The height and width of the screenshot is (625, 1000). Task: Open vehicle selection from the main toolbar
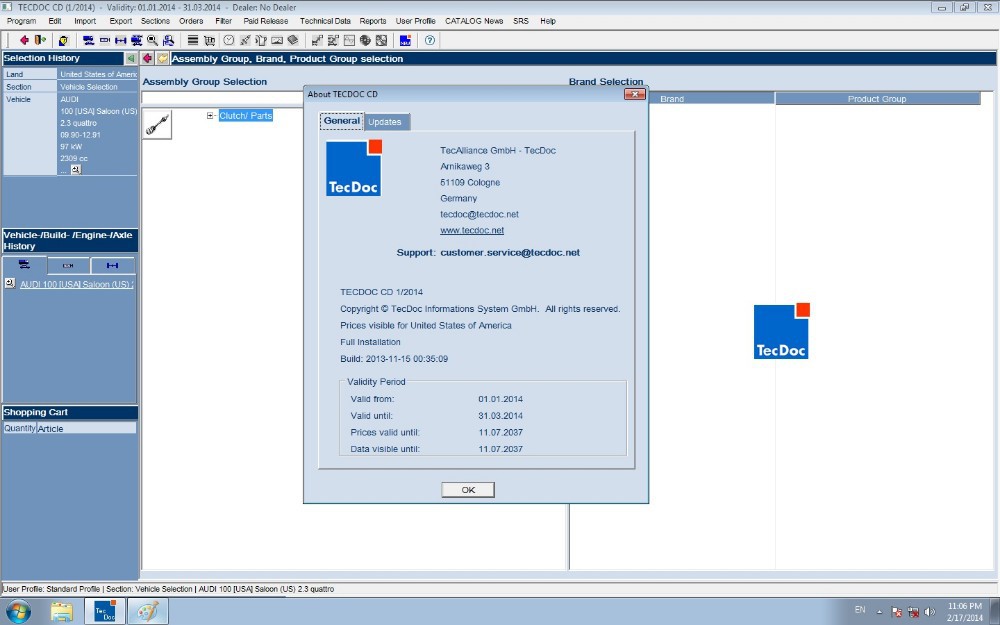click(x=89, y=40)
